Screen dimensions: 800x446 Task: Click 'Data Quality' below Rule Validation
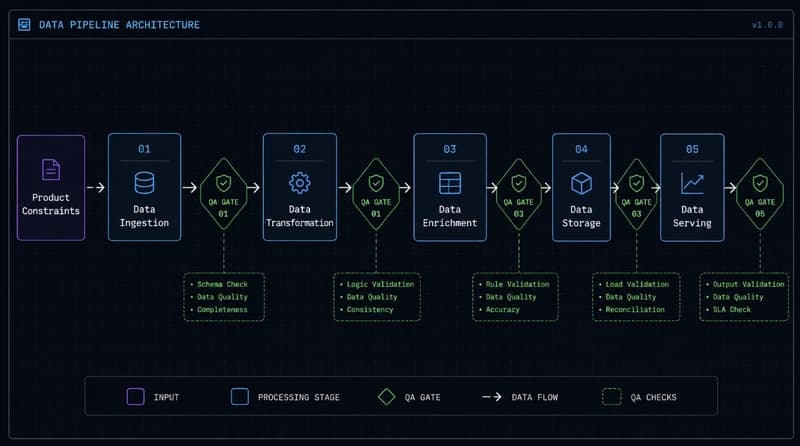pos(511,297)
